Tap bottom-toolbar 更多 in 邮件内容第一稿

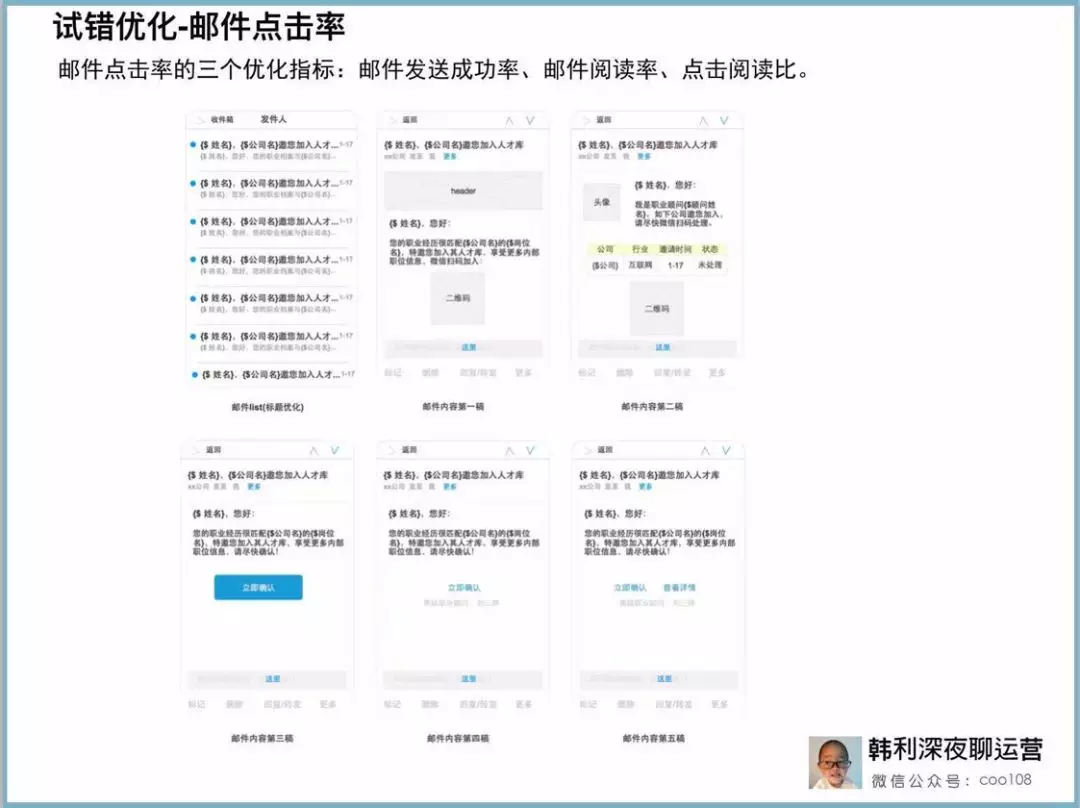point(523,373)
